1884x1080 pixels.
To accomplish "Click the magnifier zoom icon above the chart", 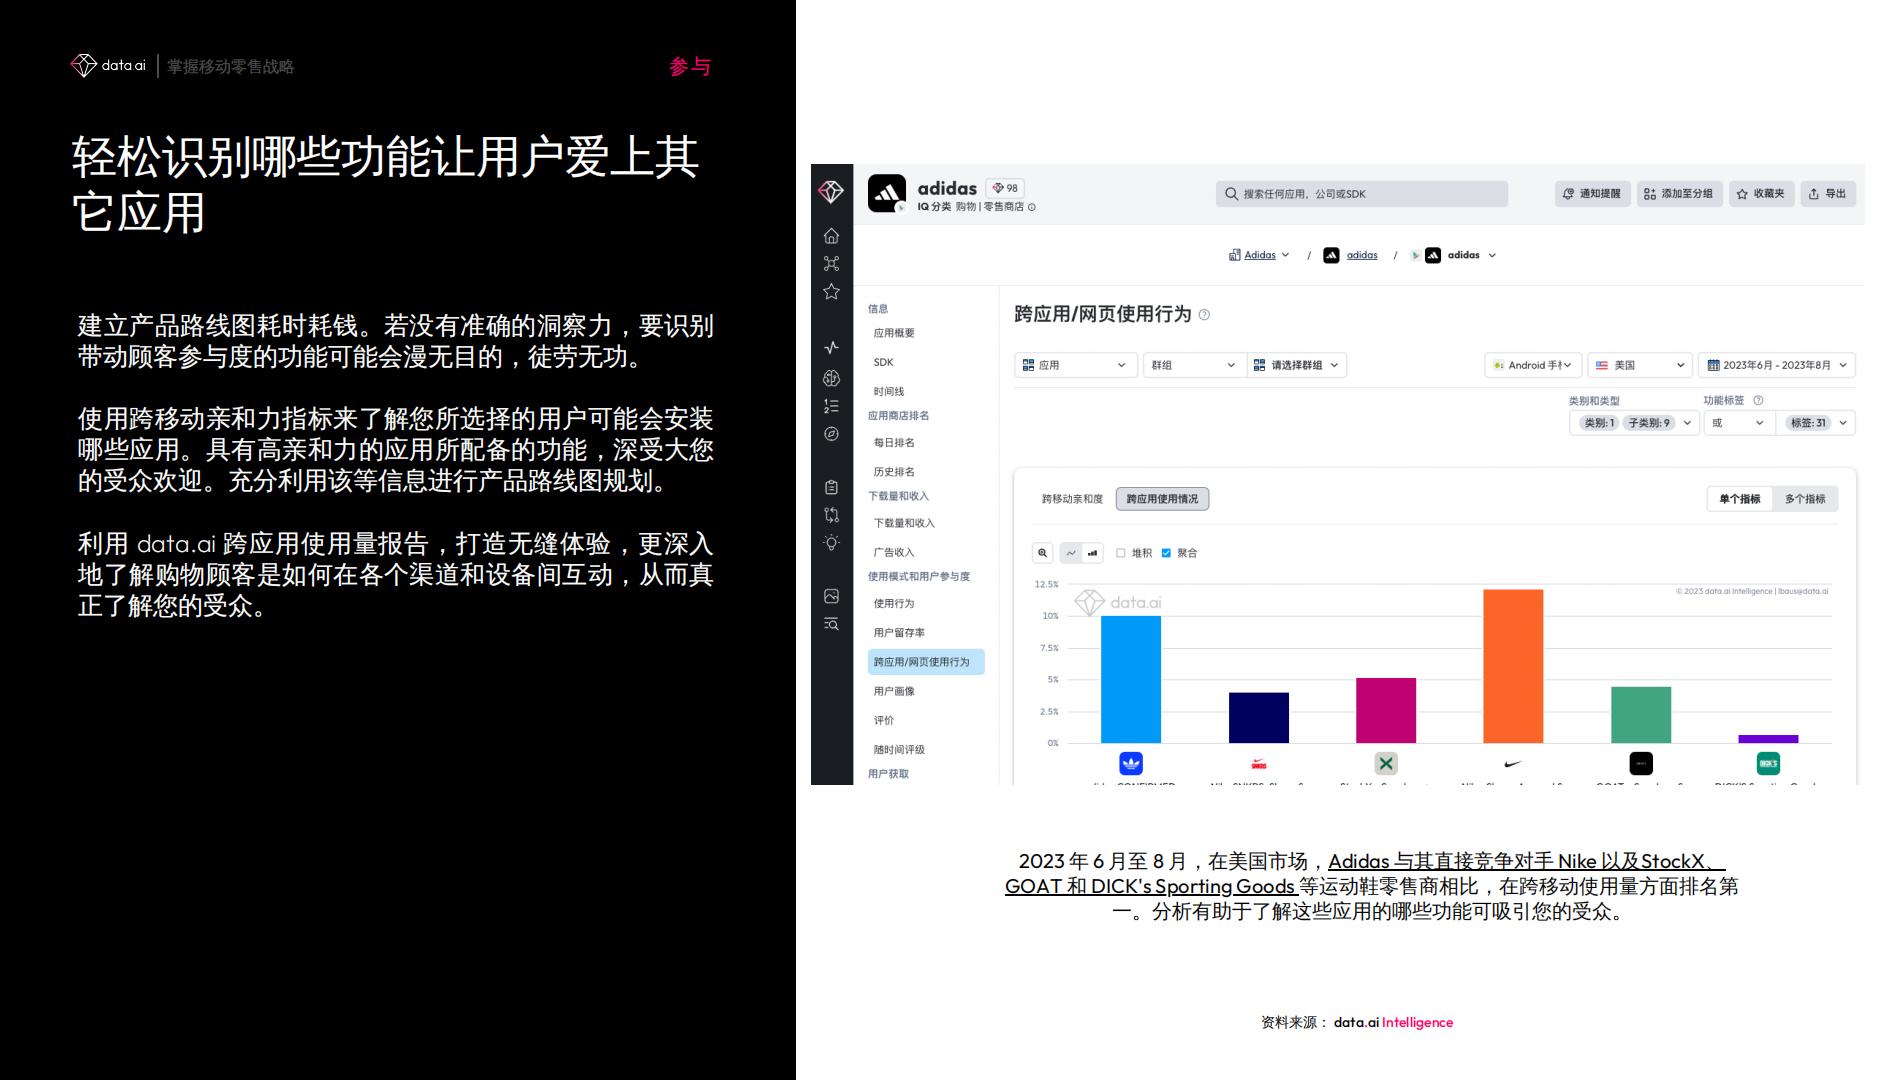I will click(x=1043, y=553).
